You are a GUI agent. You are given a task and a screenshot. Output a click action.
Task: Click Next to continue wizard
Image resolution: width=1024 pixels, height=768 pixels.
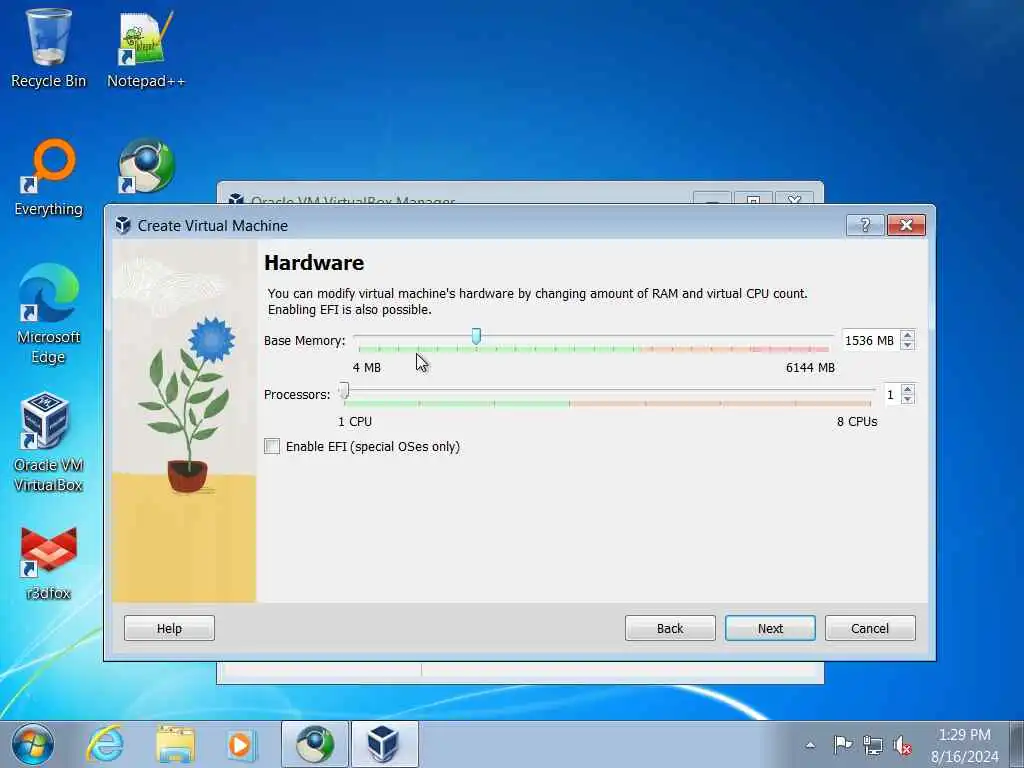pyautogui.click(x=770, y=628)
